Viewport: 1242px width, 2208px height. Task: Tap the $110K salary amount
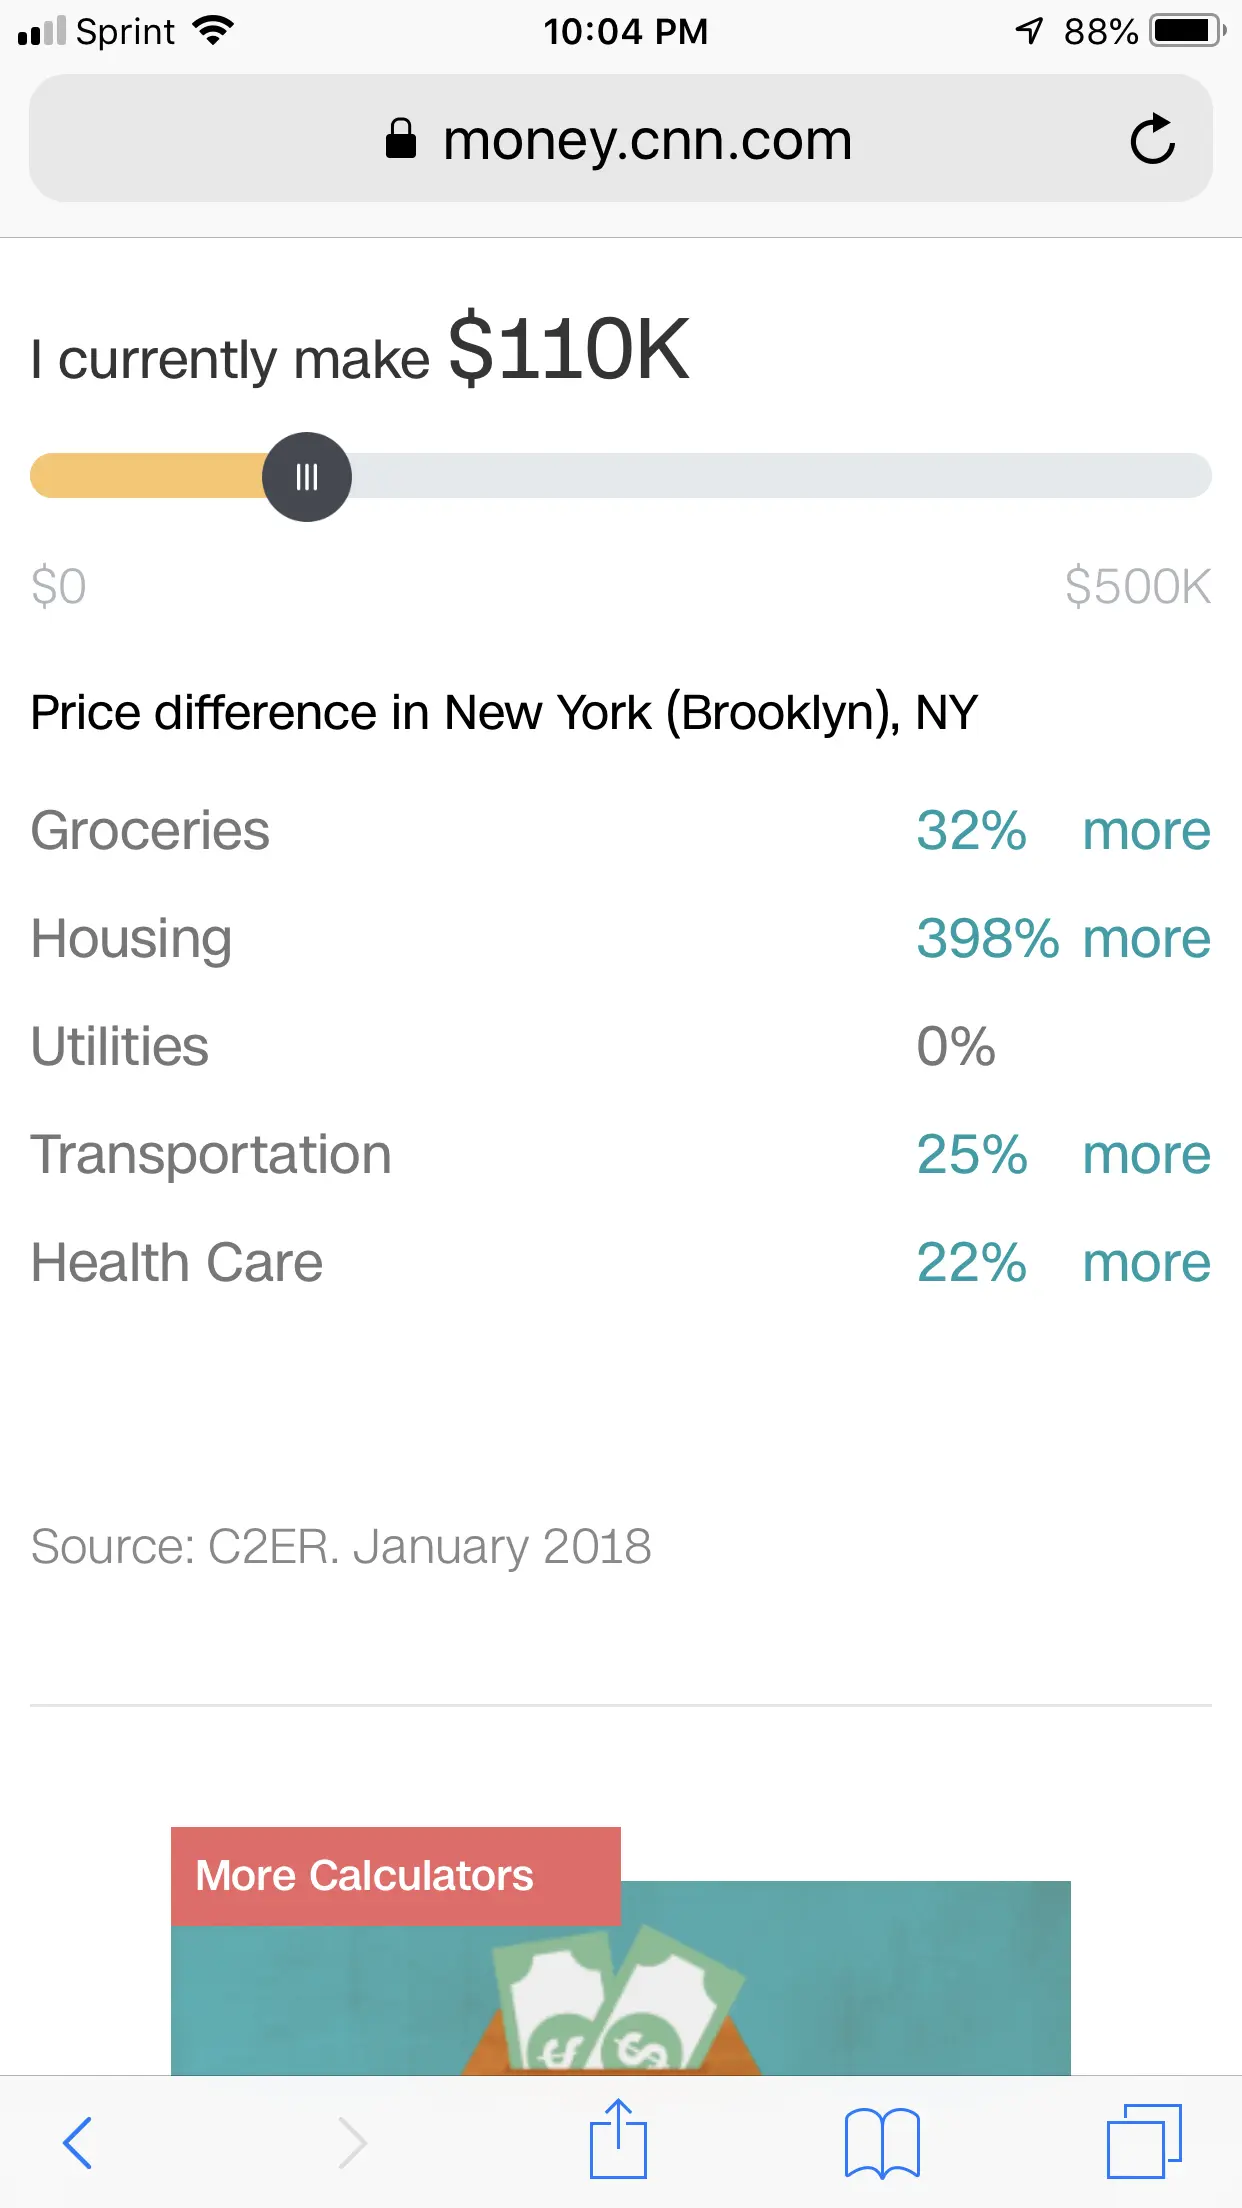(569, 349)
